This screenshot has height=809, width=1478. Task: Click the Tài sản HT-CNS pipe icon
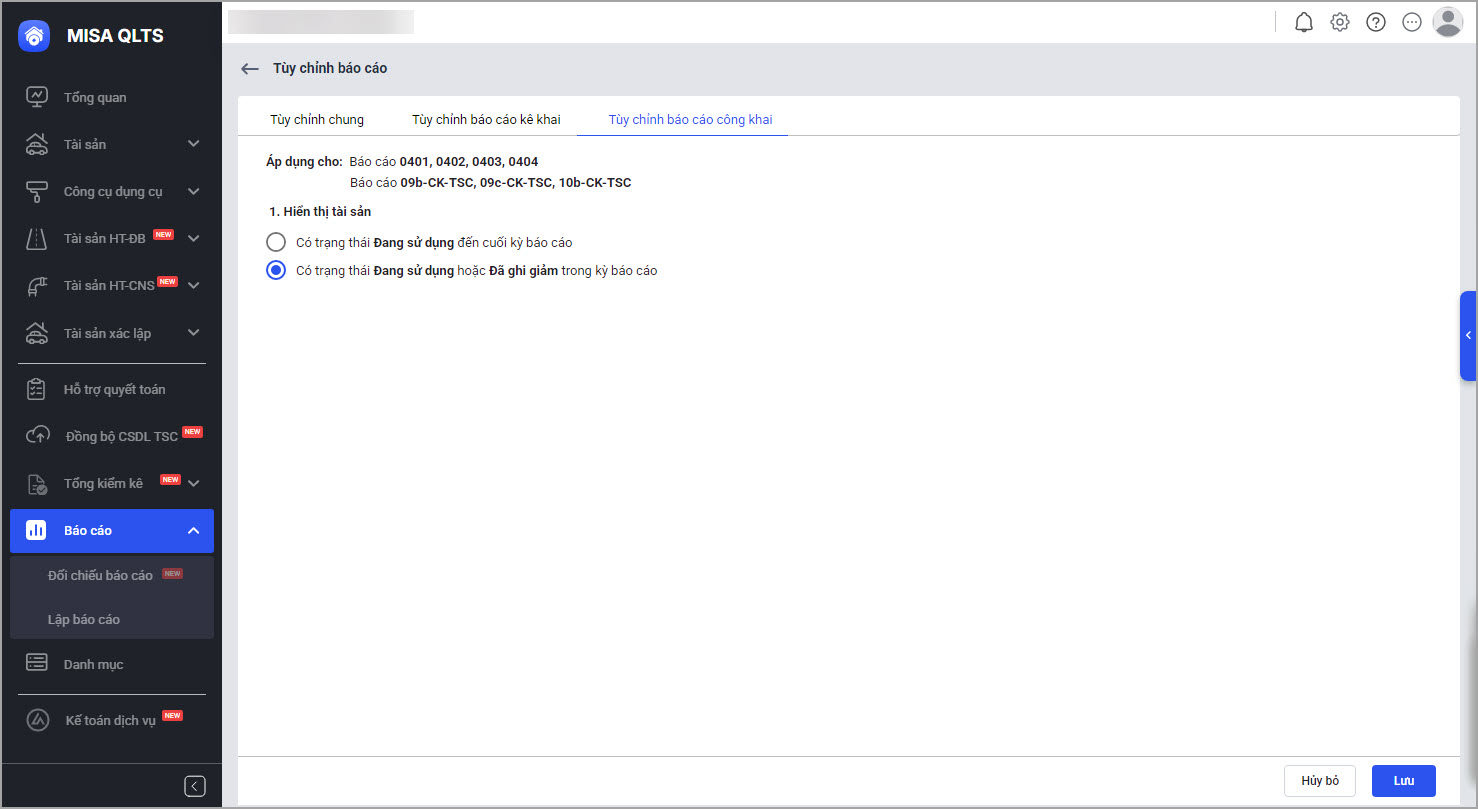[x=37, y=286]
